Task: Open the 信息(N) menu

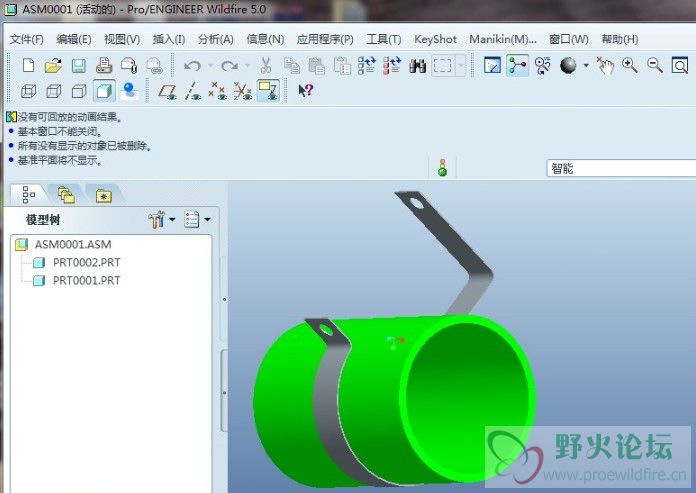Action: click(265, 39)
